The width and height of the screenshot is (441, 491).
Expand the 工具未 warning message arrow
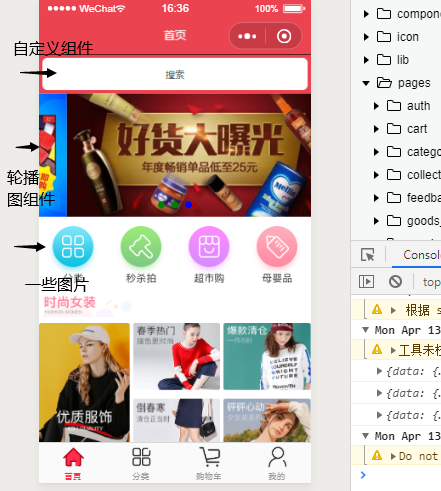[x=393, y=350]
